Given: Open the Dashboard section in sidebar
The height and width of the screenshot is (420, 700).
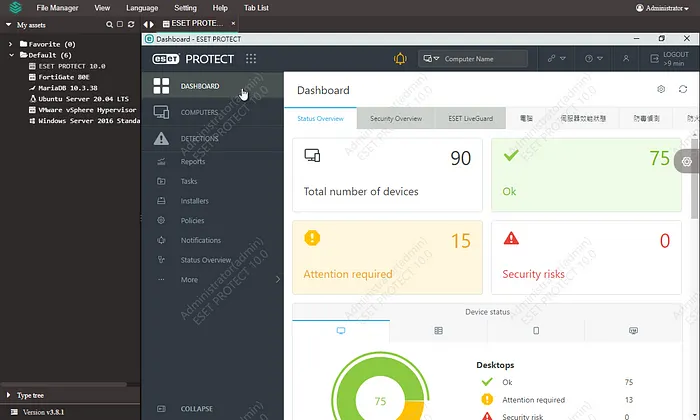Looking at the screenshot, I should click(212, 86).
